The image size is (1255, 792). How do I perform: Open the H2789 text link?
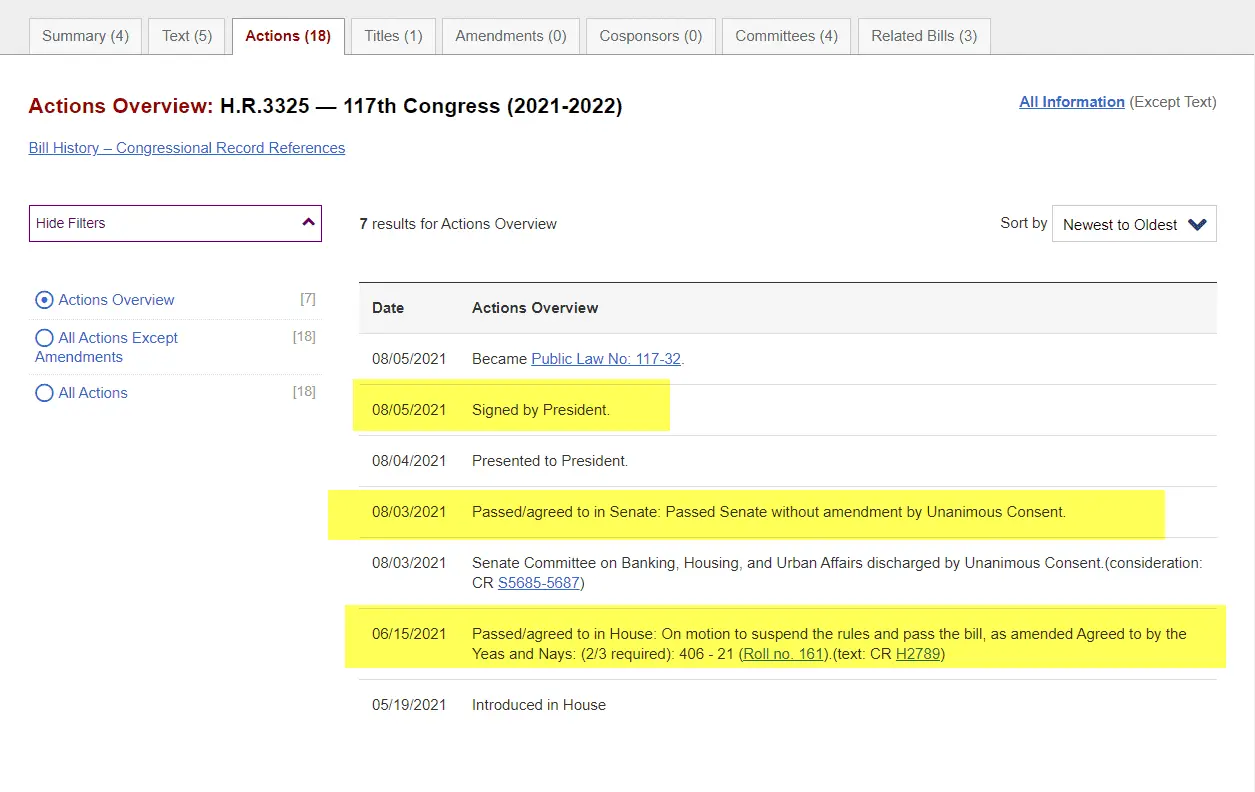point(917,654)
